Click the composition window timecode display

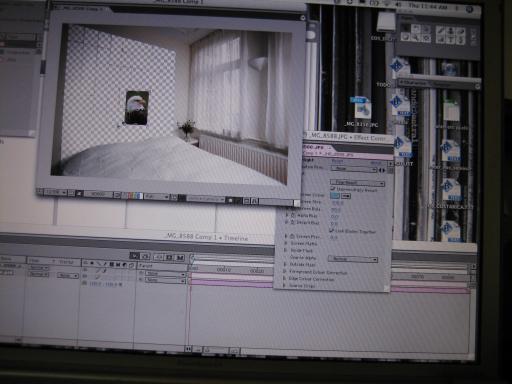click(98, 194)
